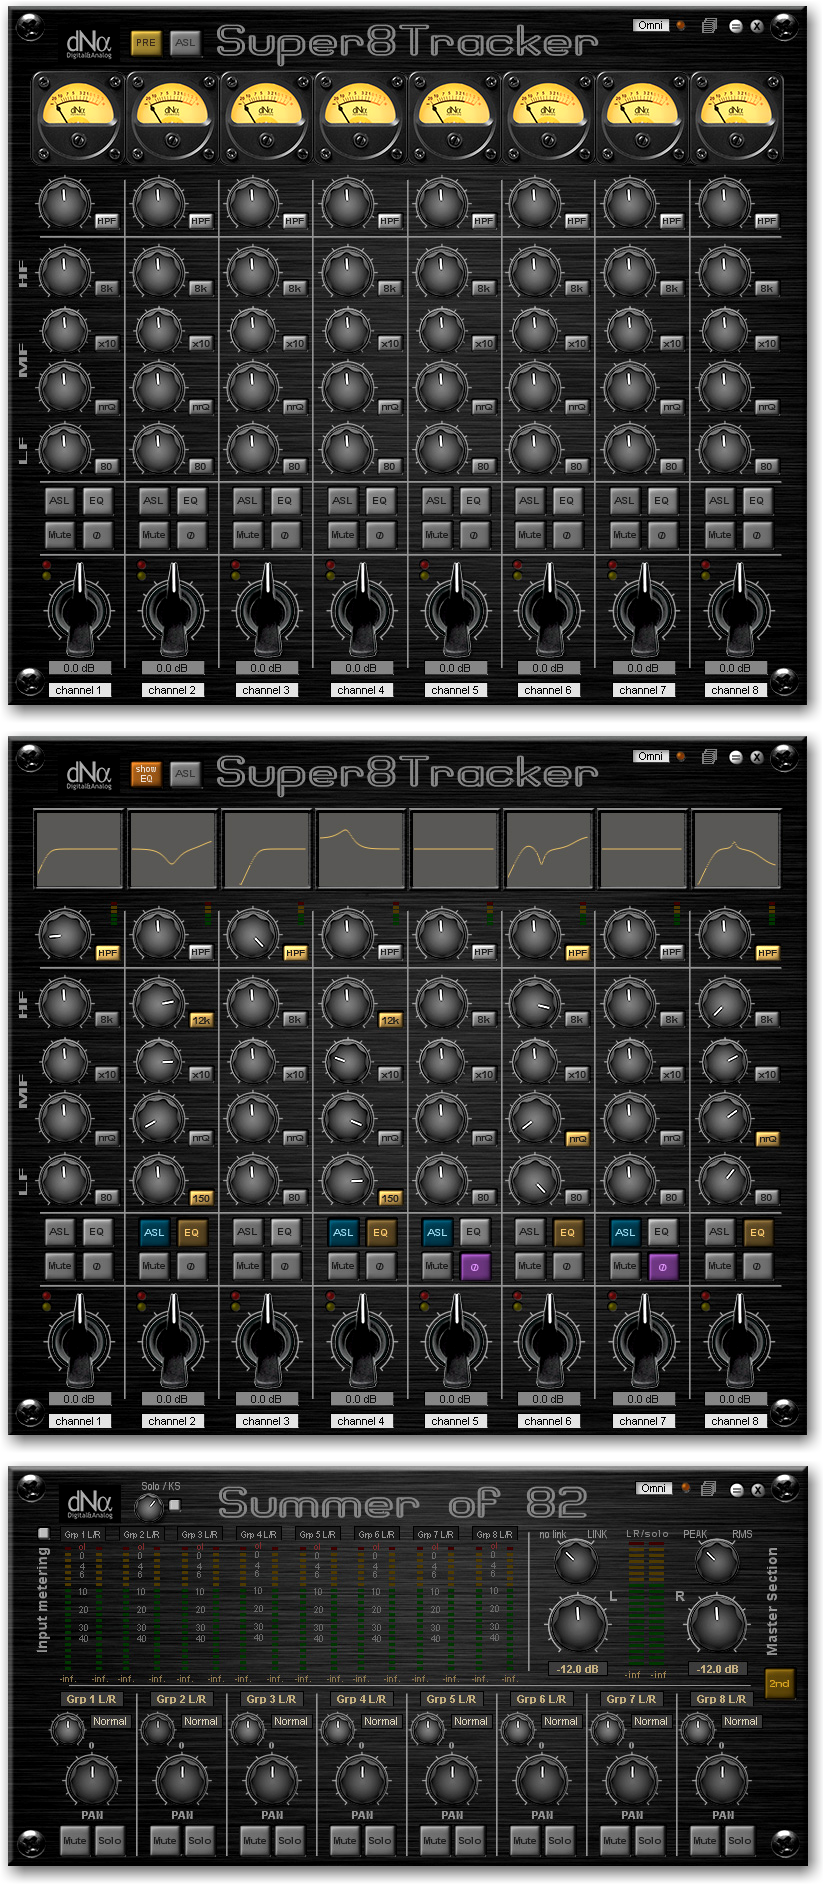Click the no link/LINK selector knob
The image size is (824, 1884).
pyautogui.click(x=575, y=1562)
